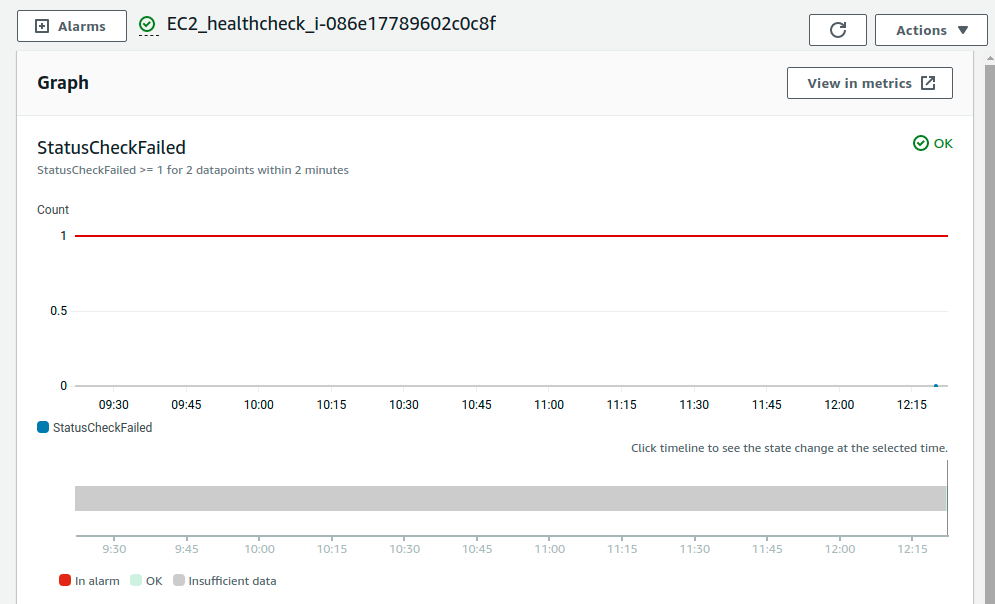Image resolution: width=995 pixels, height=604 pixels.
Task: Expand the Alarms panel button
Action: (72, 27)
